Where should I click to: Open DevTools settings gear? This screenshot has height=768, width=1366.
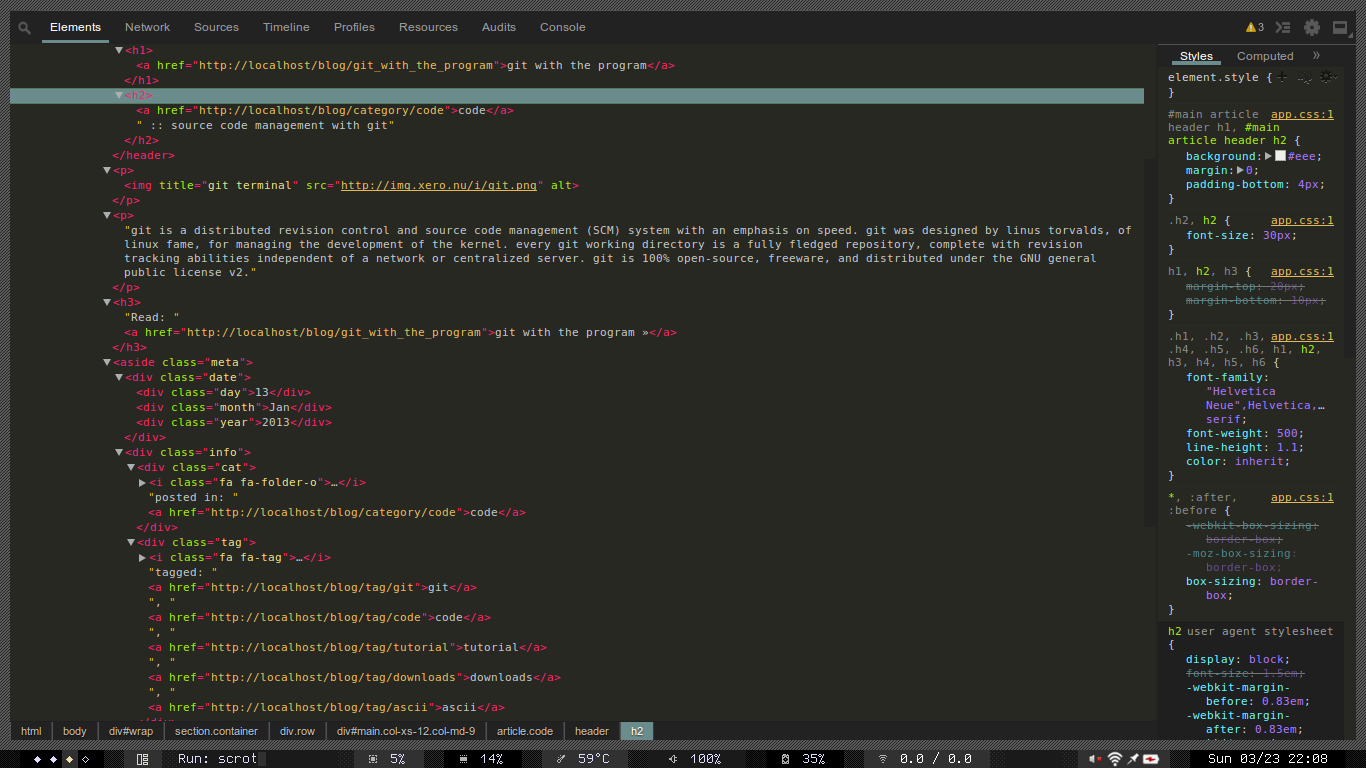[1312, 28]
